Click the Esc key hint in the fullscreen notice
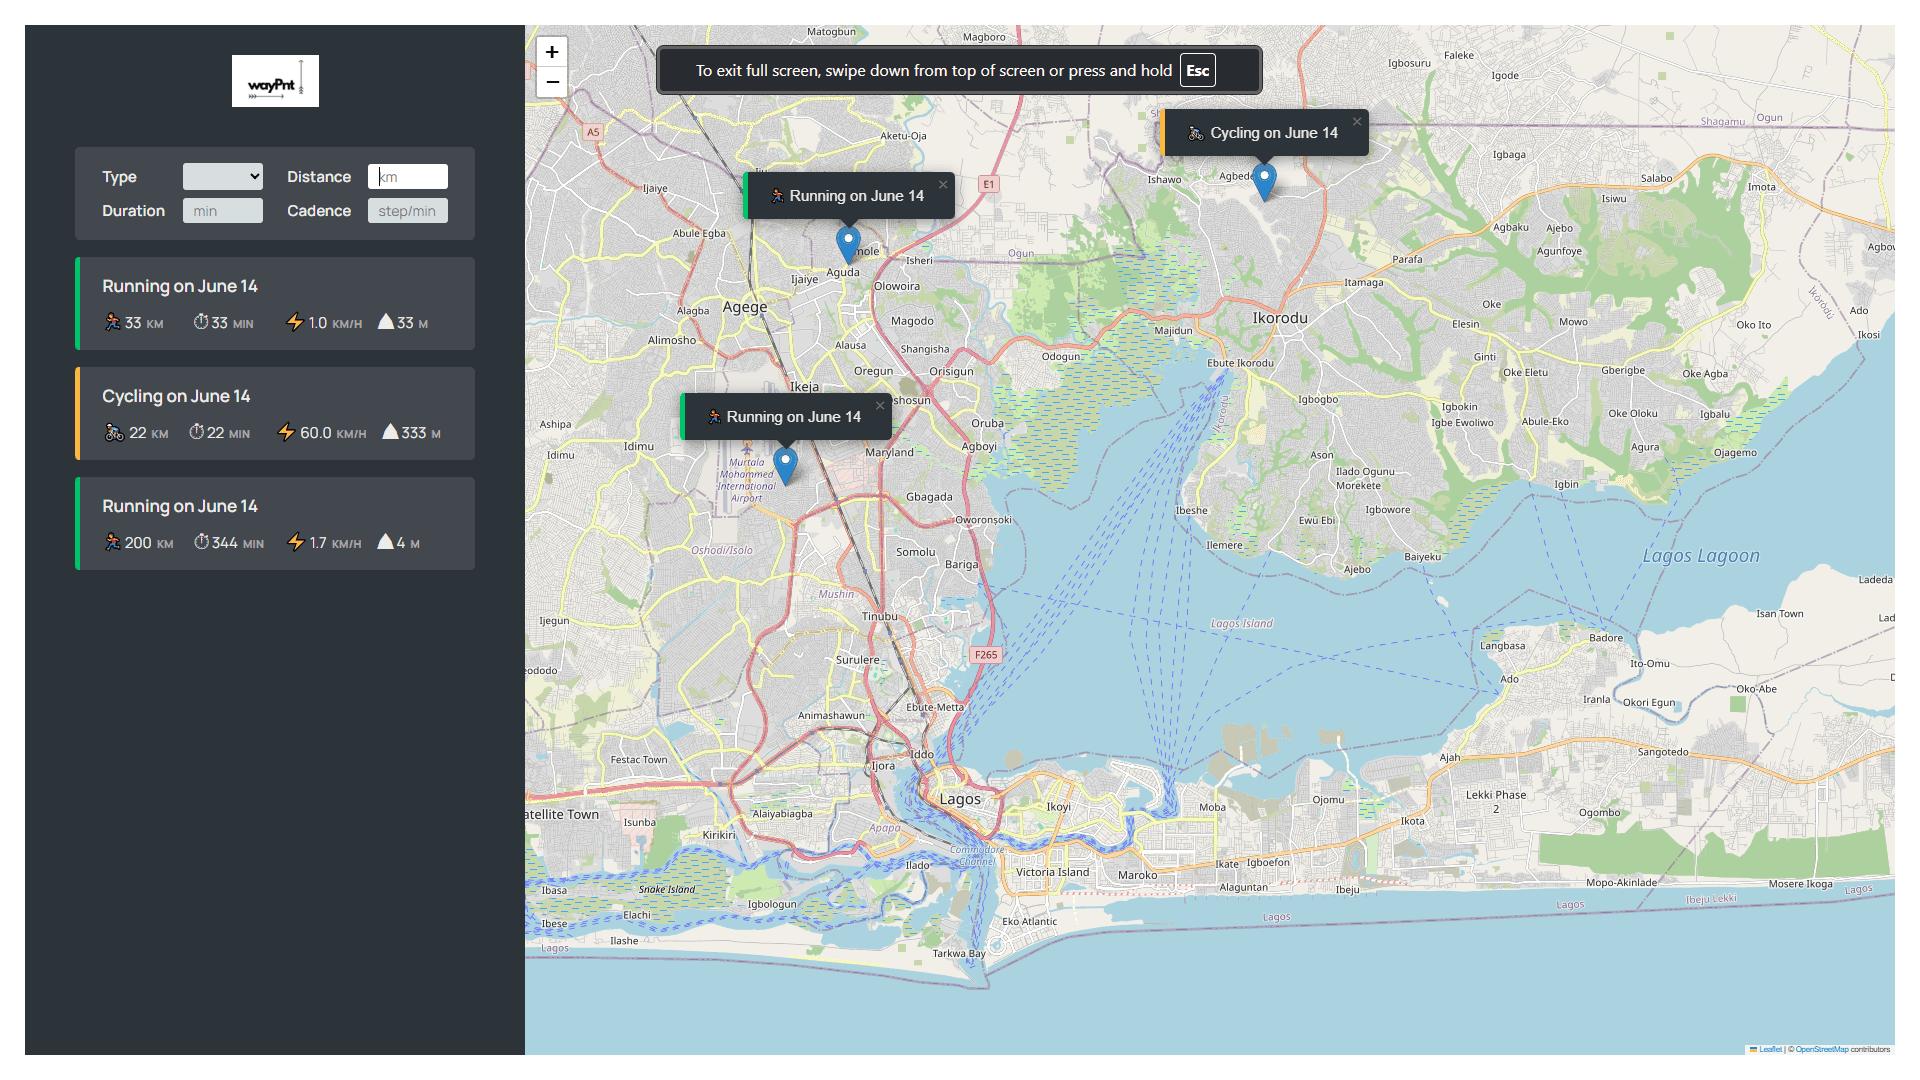Viewport: 1920px width, 1080px height. pos(1197,70)
